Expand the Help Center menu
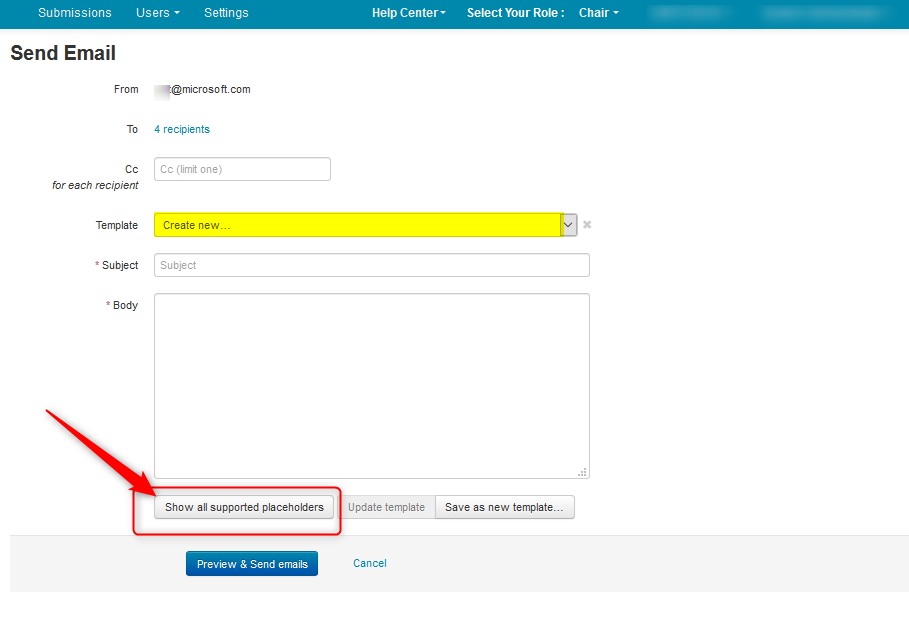Viewport: 909px width, 637px height. point(408,13)
